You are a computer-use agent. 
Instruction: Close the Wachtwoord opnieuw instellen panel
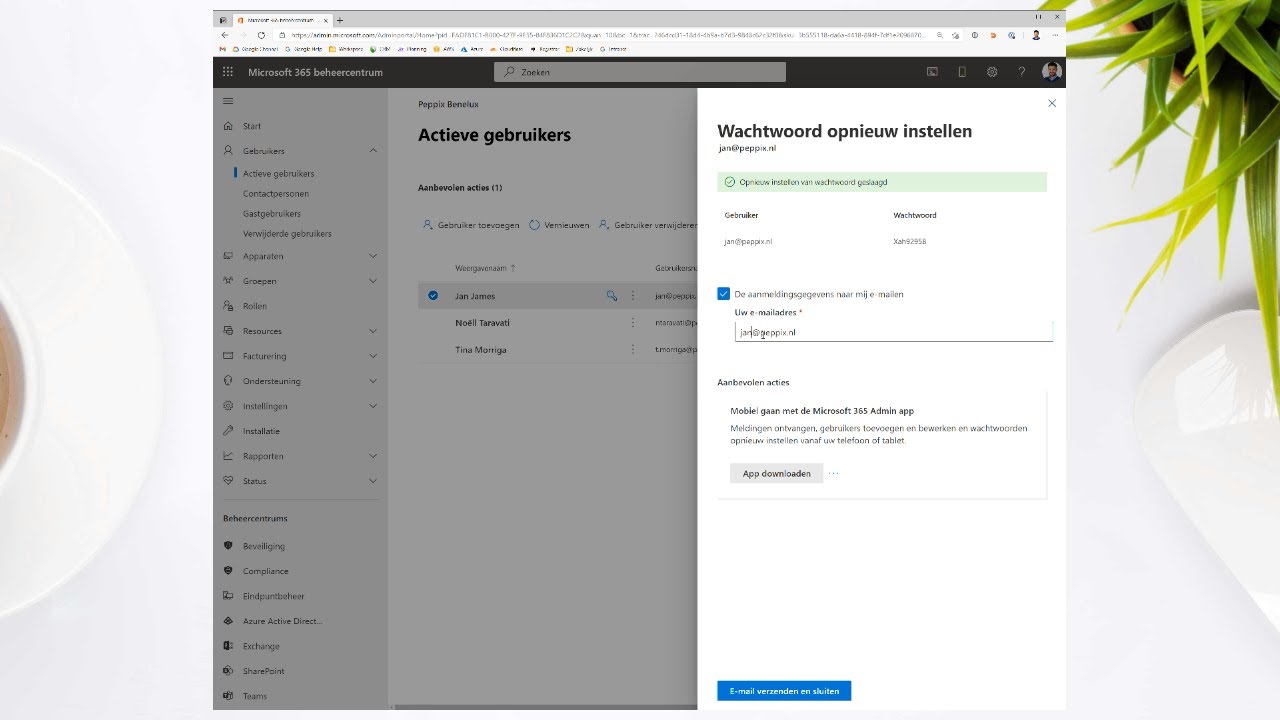(x=1051, y=103)
